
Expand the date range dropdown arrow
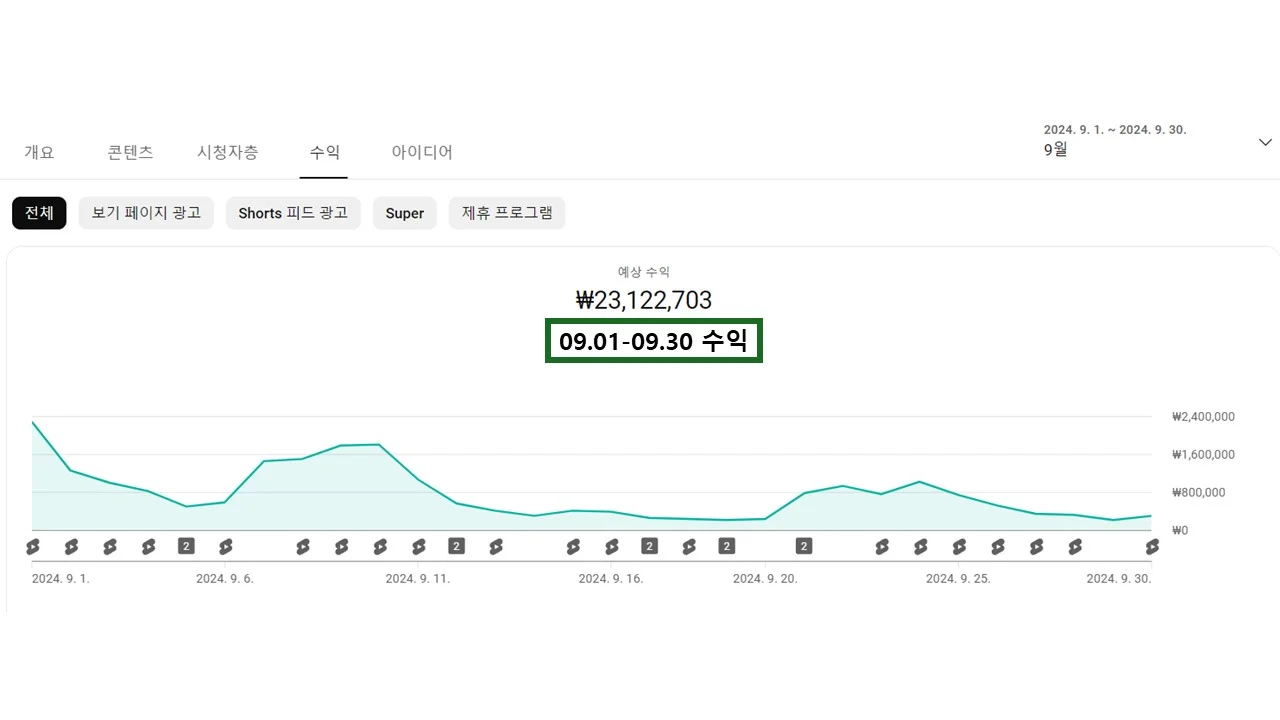[x=1265, y=142]
